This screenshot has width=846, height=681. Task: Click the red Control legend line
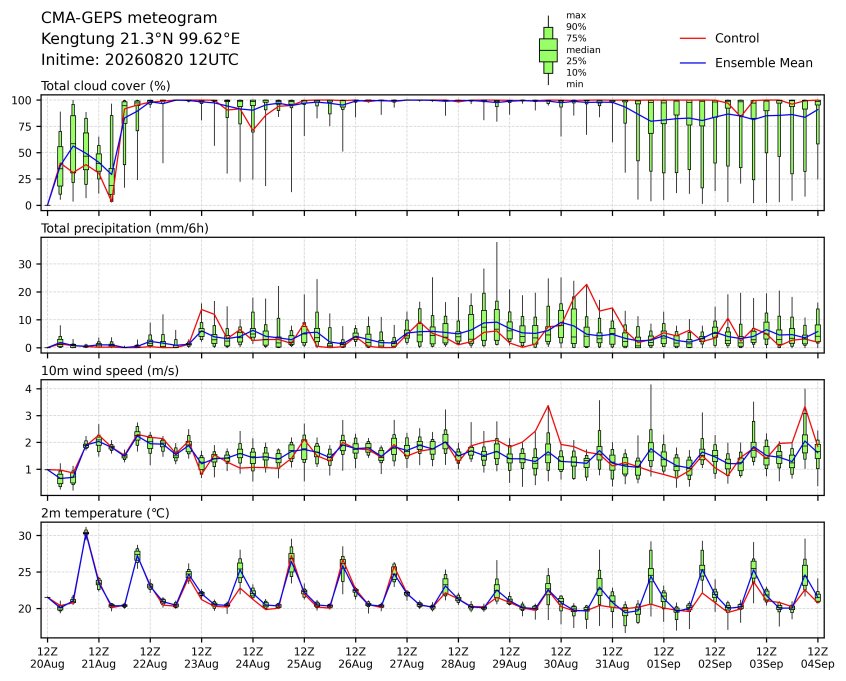coord(693,38)
